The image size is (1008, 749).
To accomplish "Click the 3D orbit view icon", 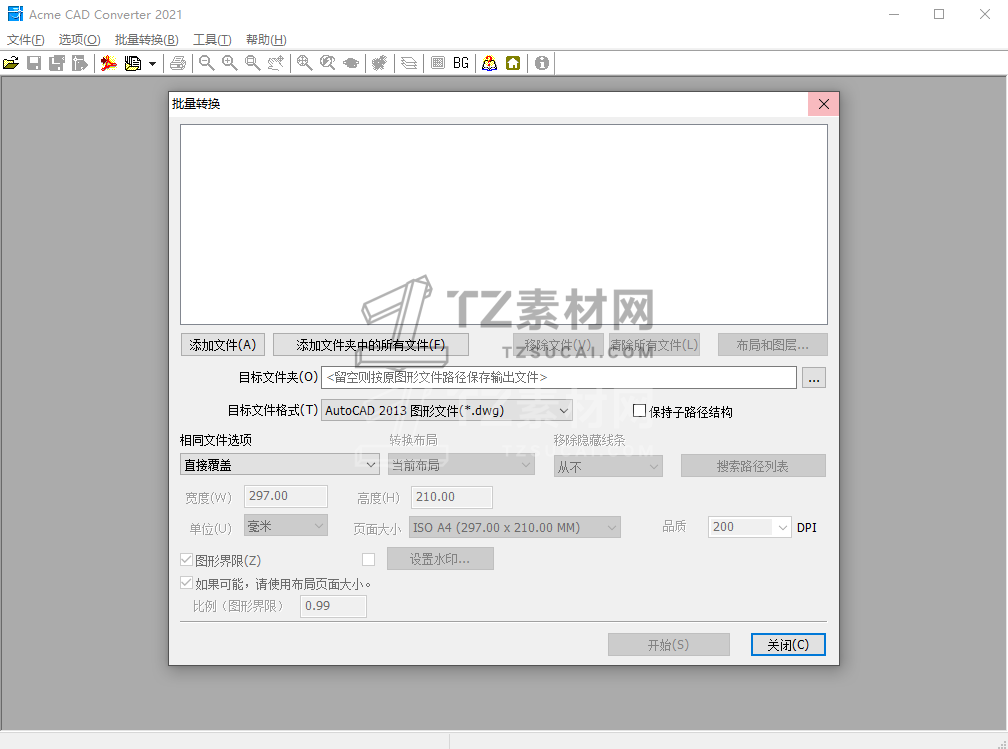I will pyautogui.click(x=351, y=63).
